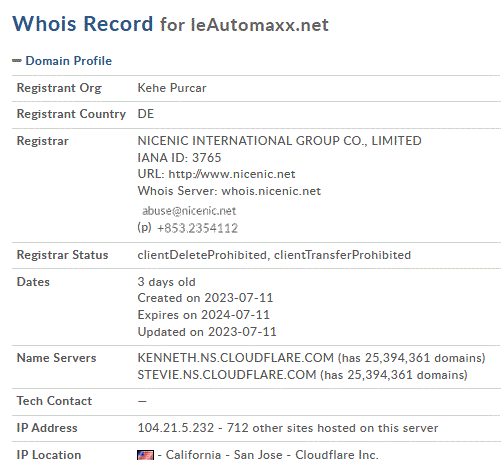502x461 pixels.
Task: Open 712 other sites hosted on this server
Action: point(332,428)
